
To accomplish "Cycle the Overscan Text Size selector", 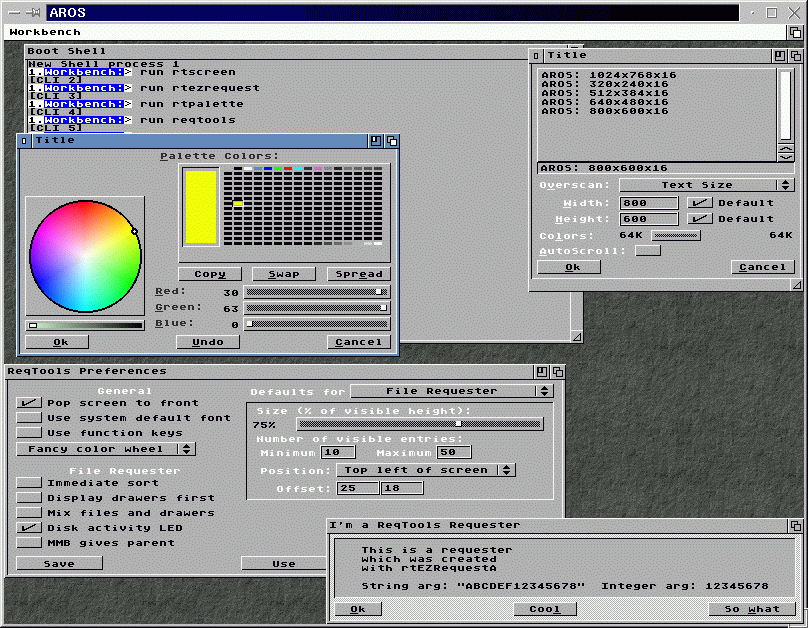I will pos(706,185).
